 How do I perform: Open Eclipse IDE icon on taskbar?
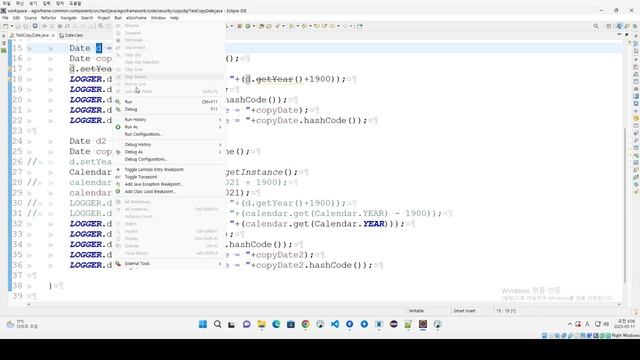point(393,324)
